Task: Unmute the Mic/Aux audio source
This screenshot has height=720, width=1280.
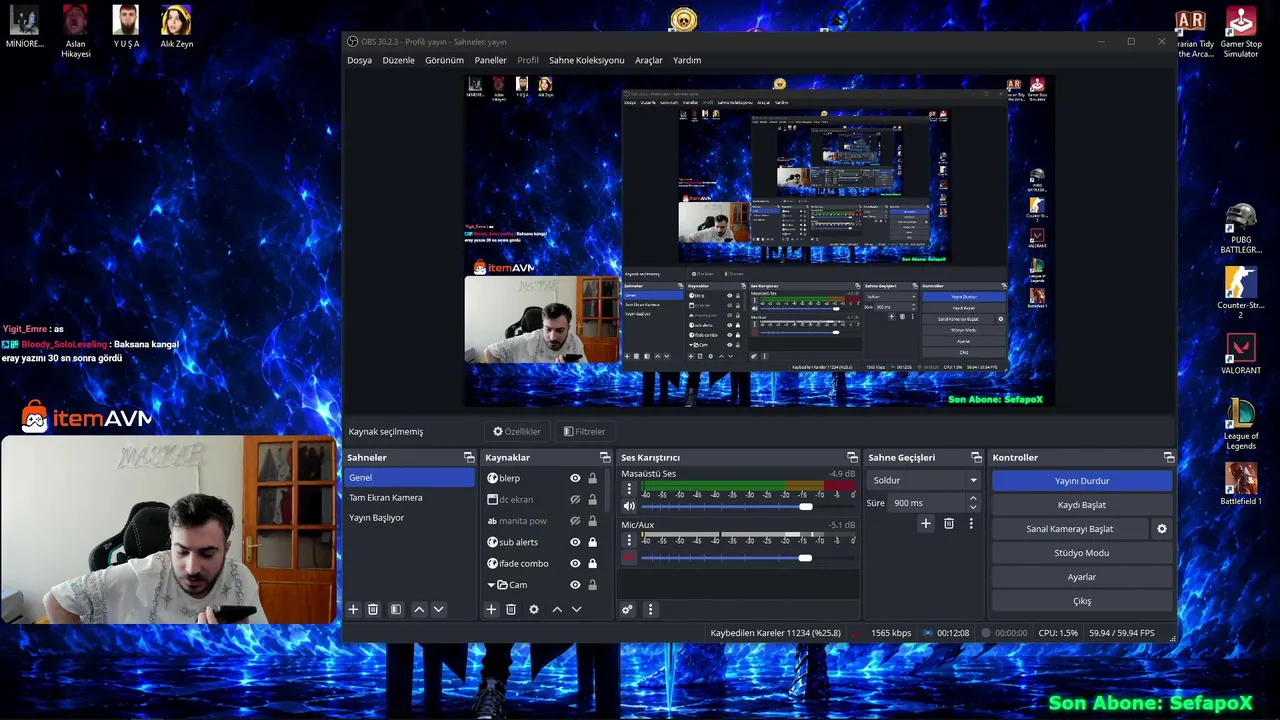Action: point(629,557)
